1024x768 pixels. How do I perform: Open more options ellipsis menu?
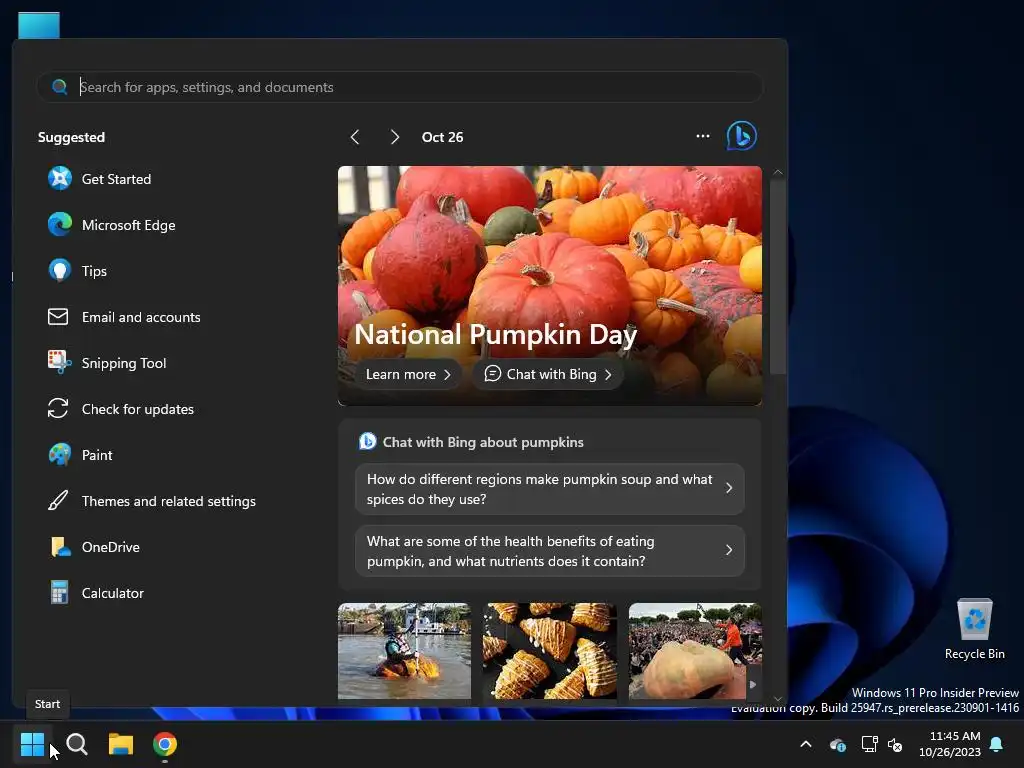[x=703, y=136]
